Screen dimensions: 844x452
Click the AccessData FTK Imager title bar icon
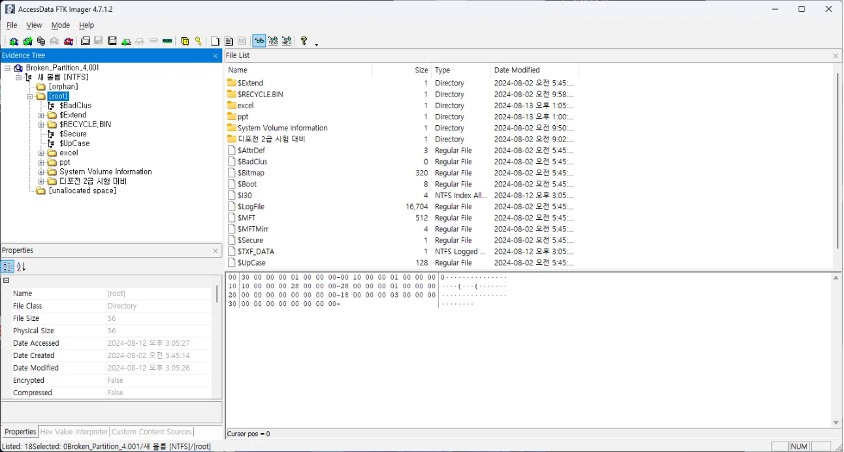pos(9,9)
